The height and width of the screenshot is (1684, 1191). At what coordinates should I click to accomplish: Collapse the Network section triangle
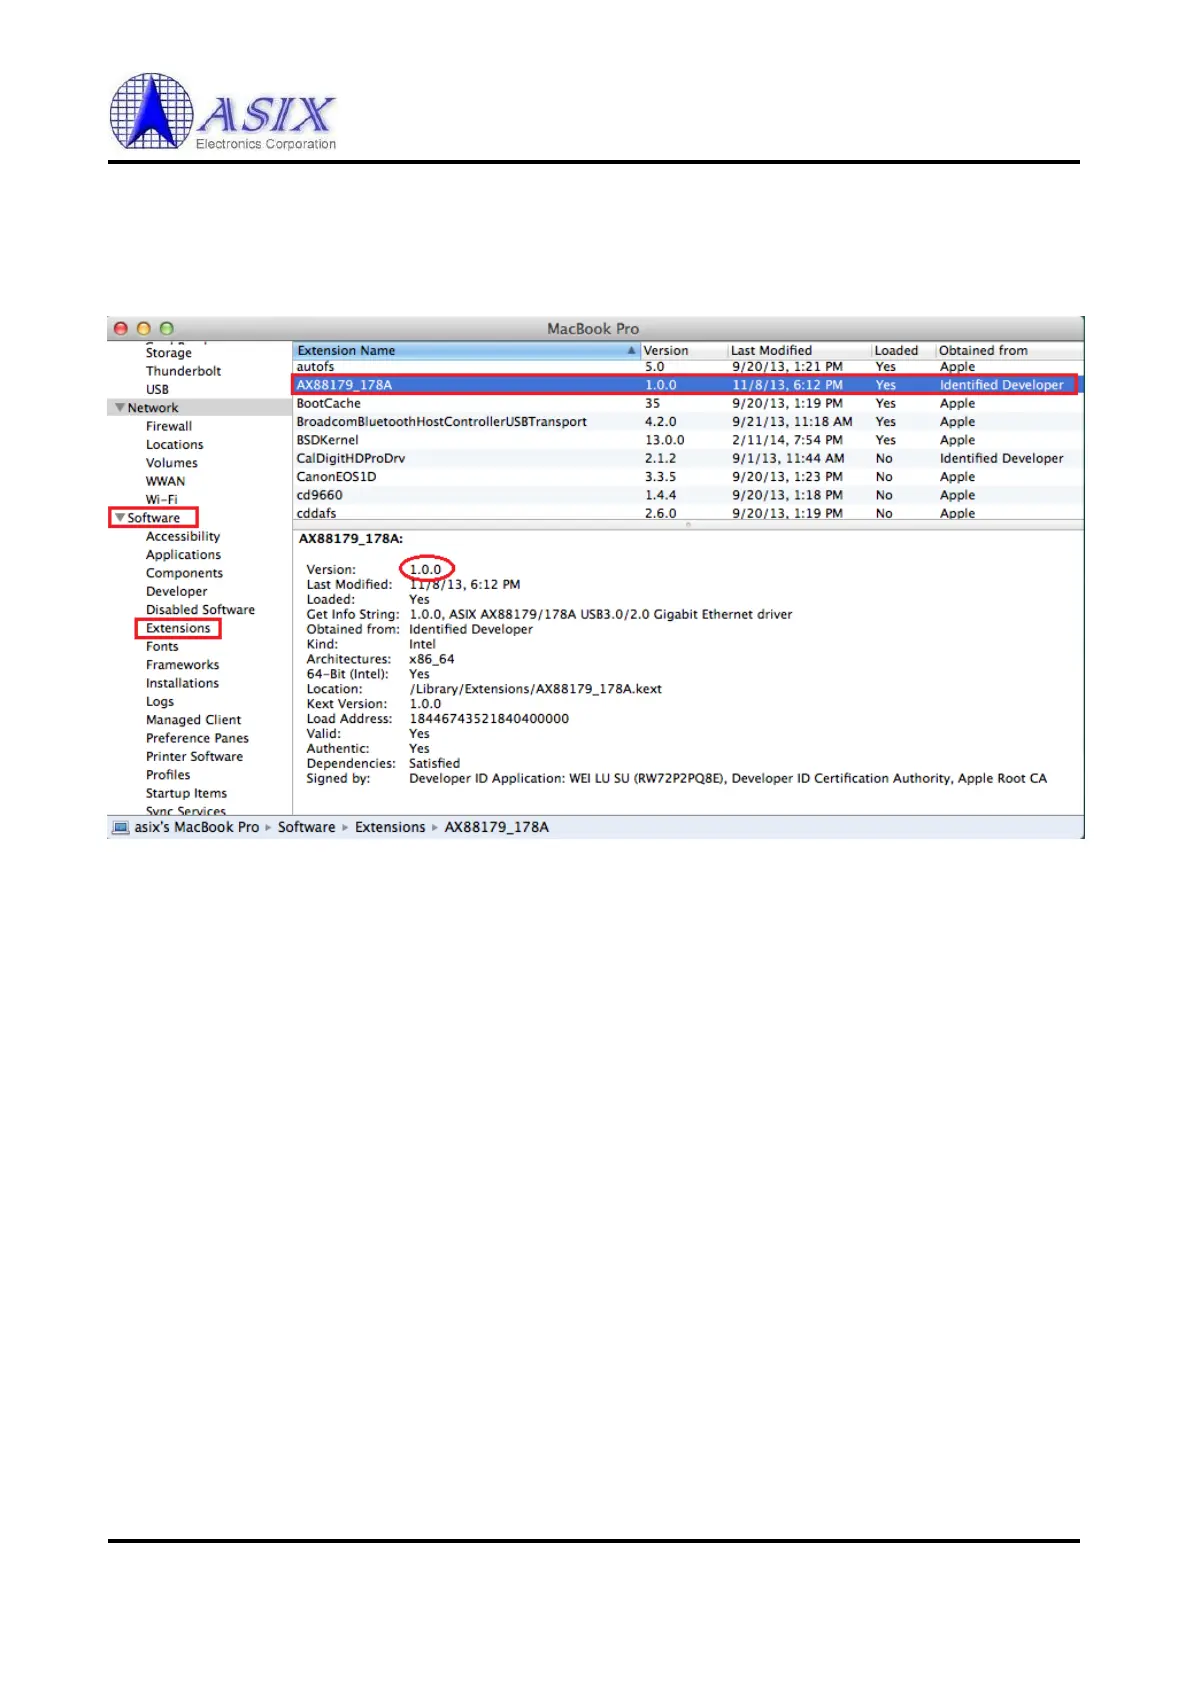point(120,408)
